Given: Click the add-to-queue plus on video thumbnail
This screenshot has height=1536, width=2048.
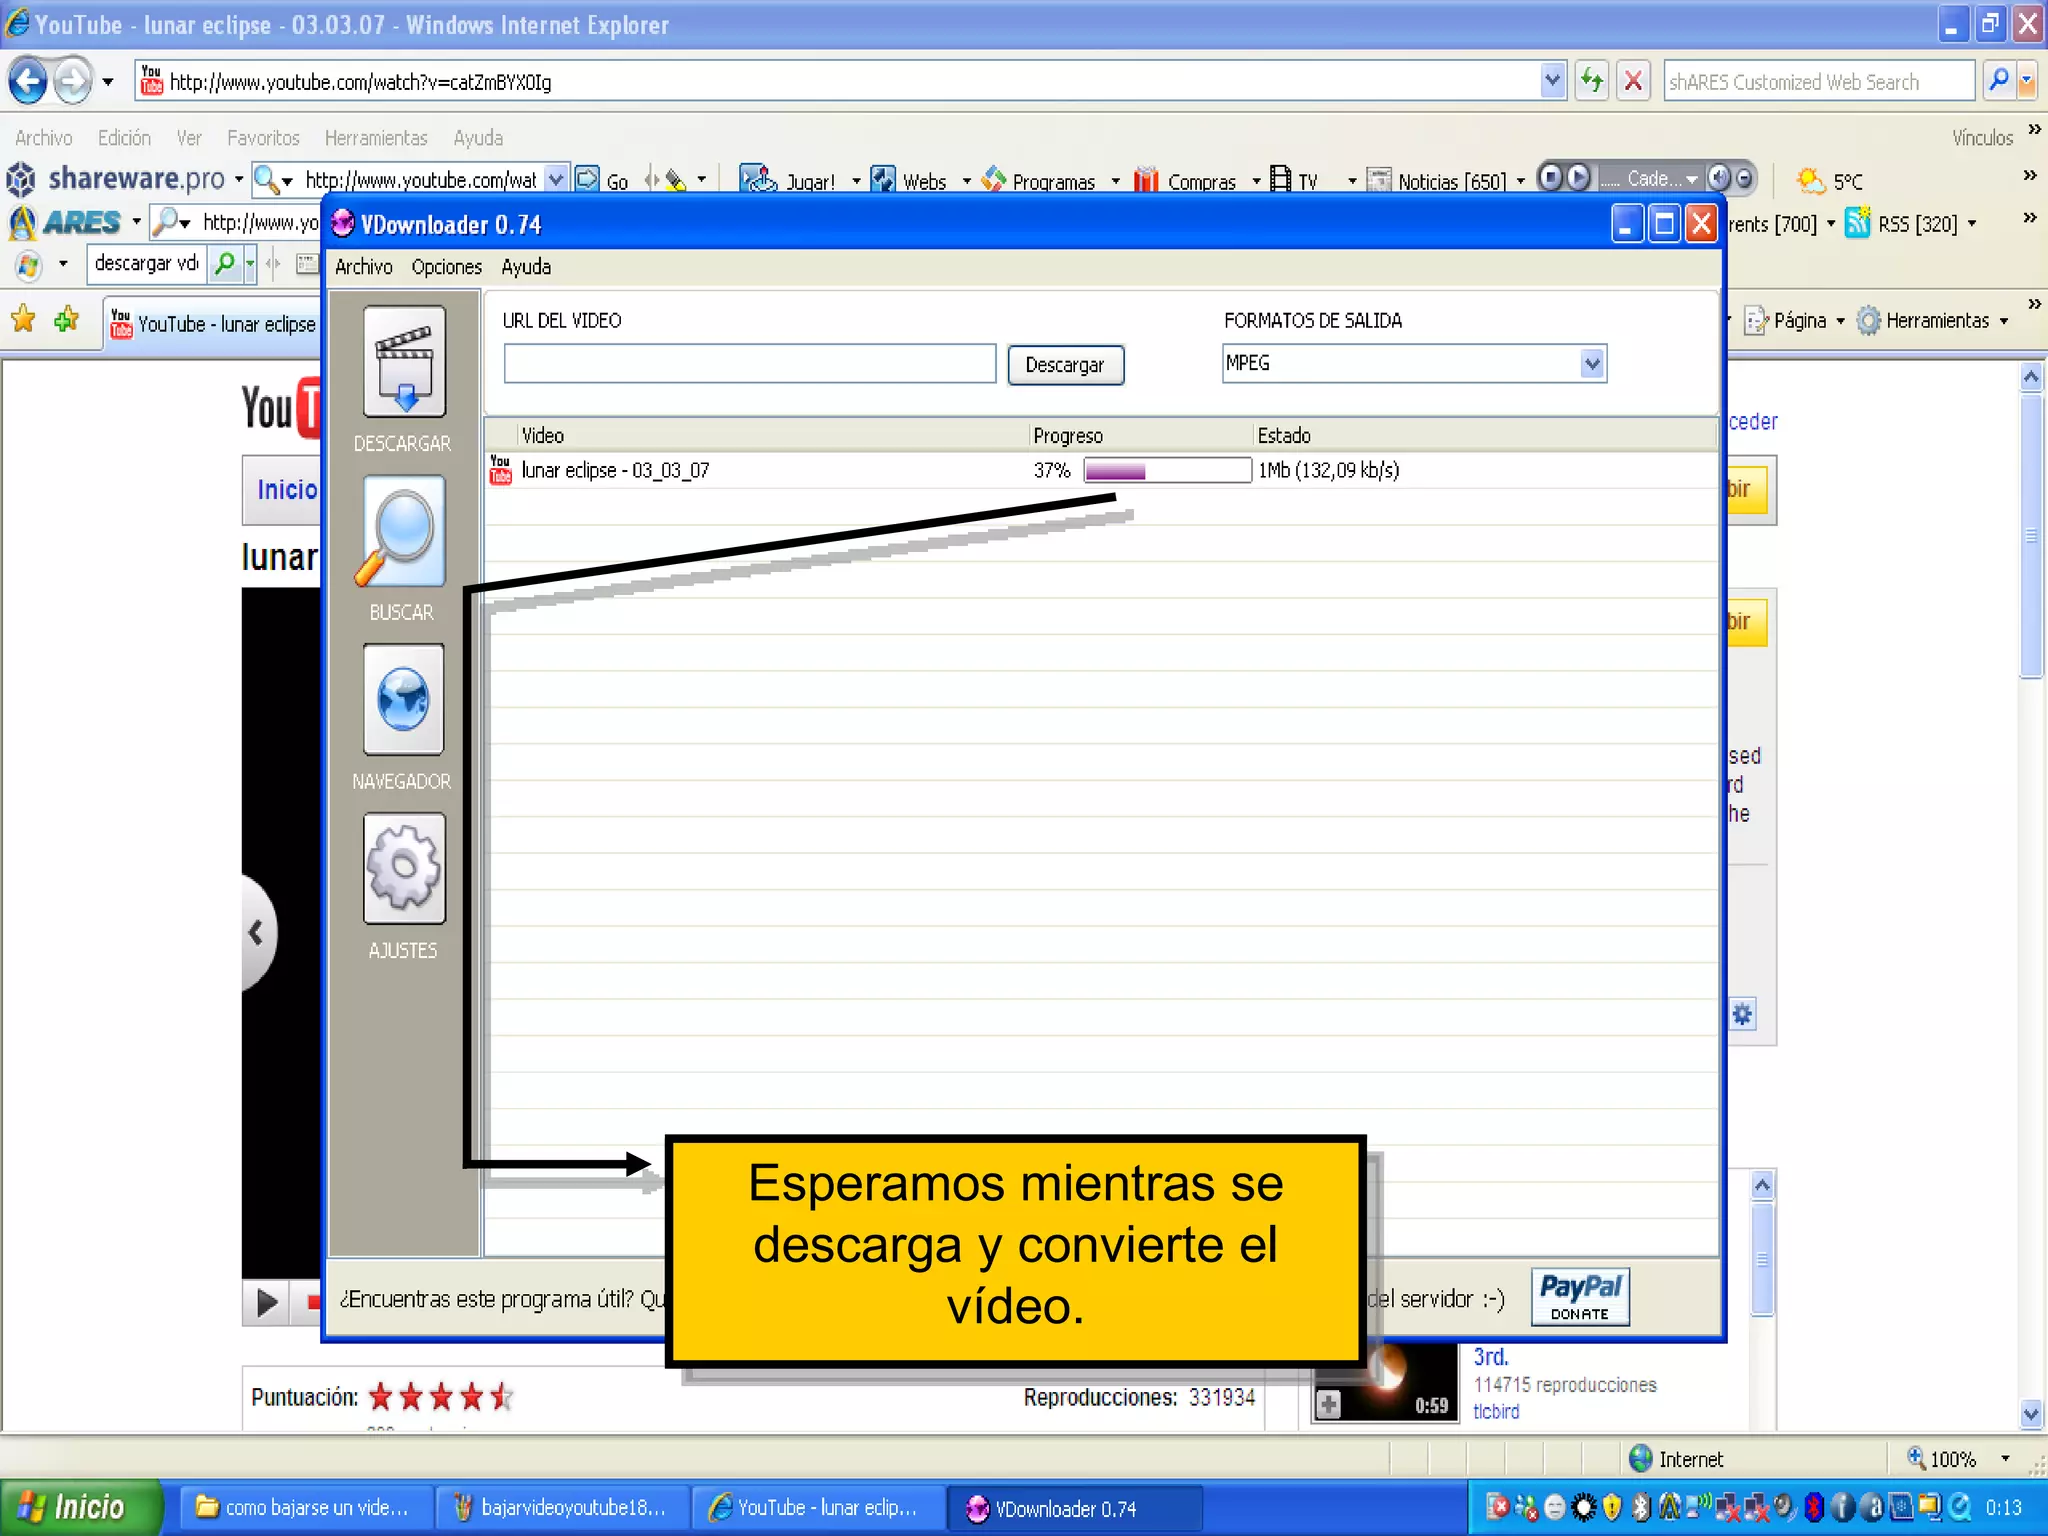Looking at the screenshot, I should (x=1329, y=1404).
